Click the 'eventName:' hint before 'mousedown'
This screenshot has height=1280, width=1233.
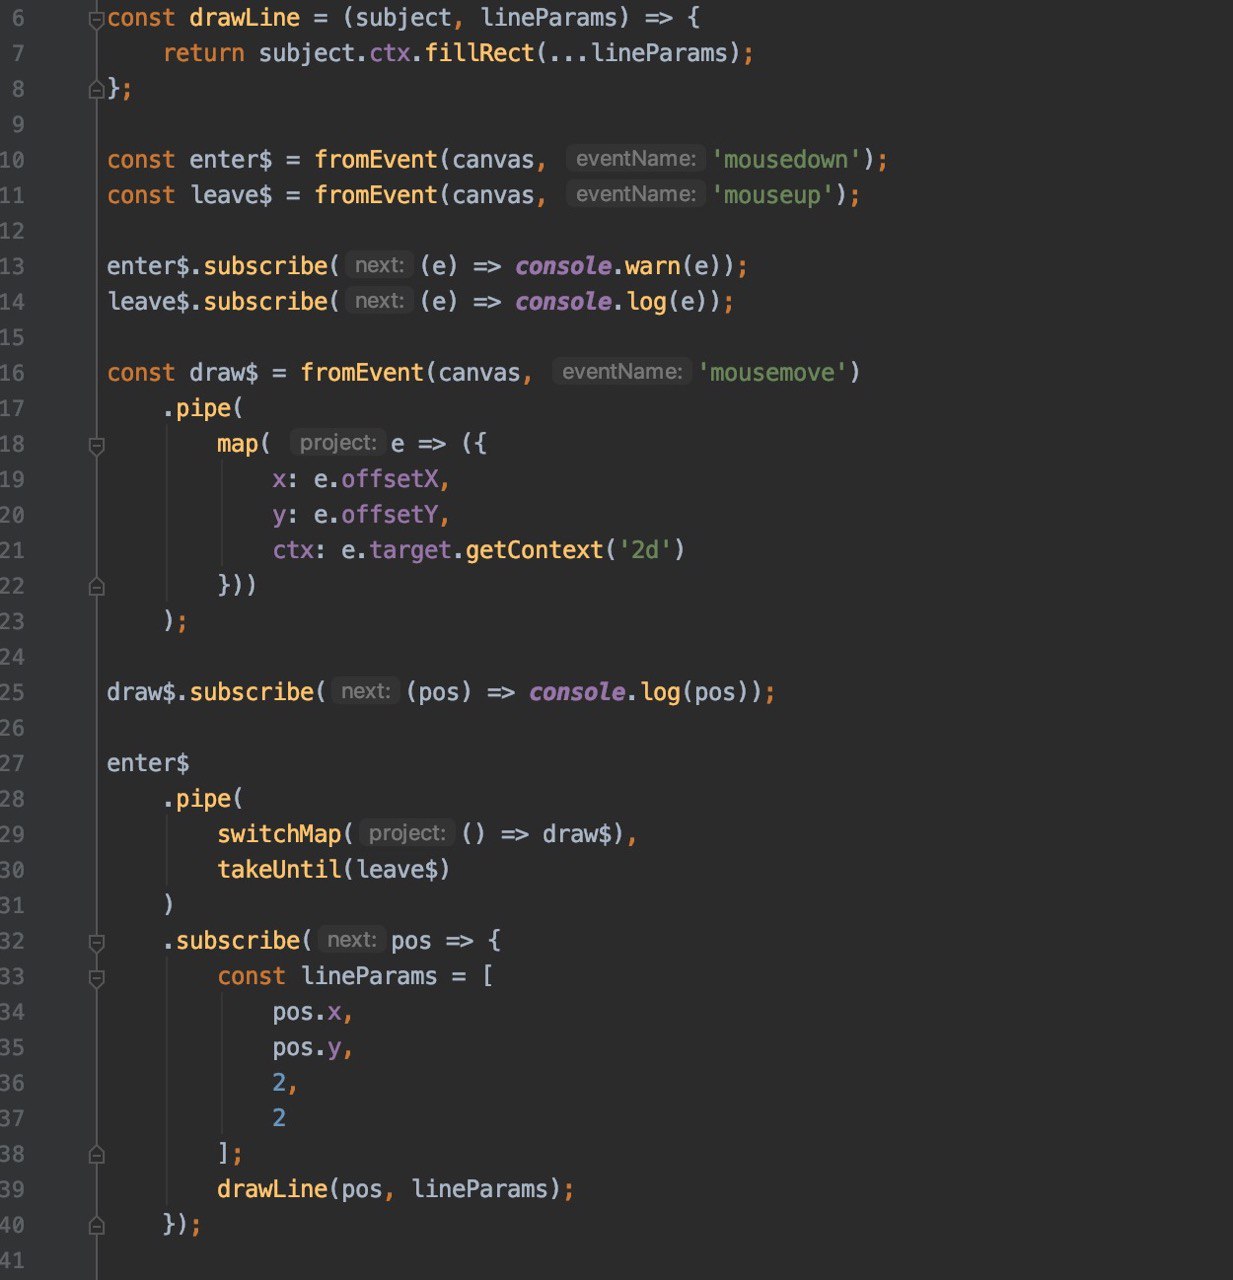(x=635, y=159)
